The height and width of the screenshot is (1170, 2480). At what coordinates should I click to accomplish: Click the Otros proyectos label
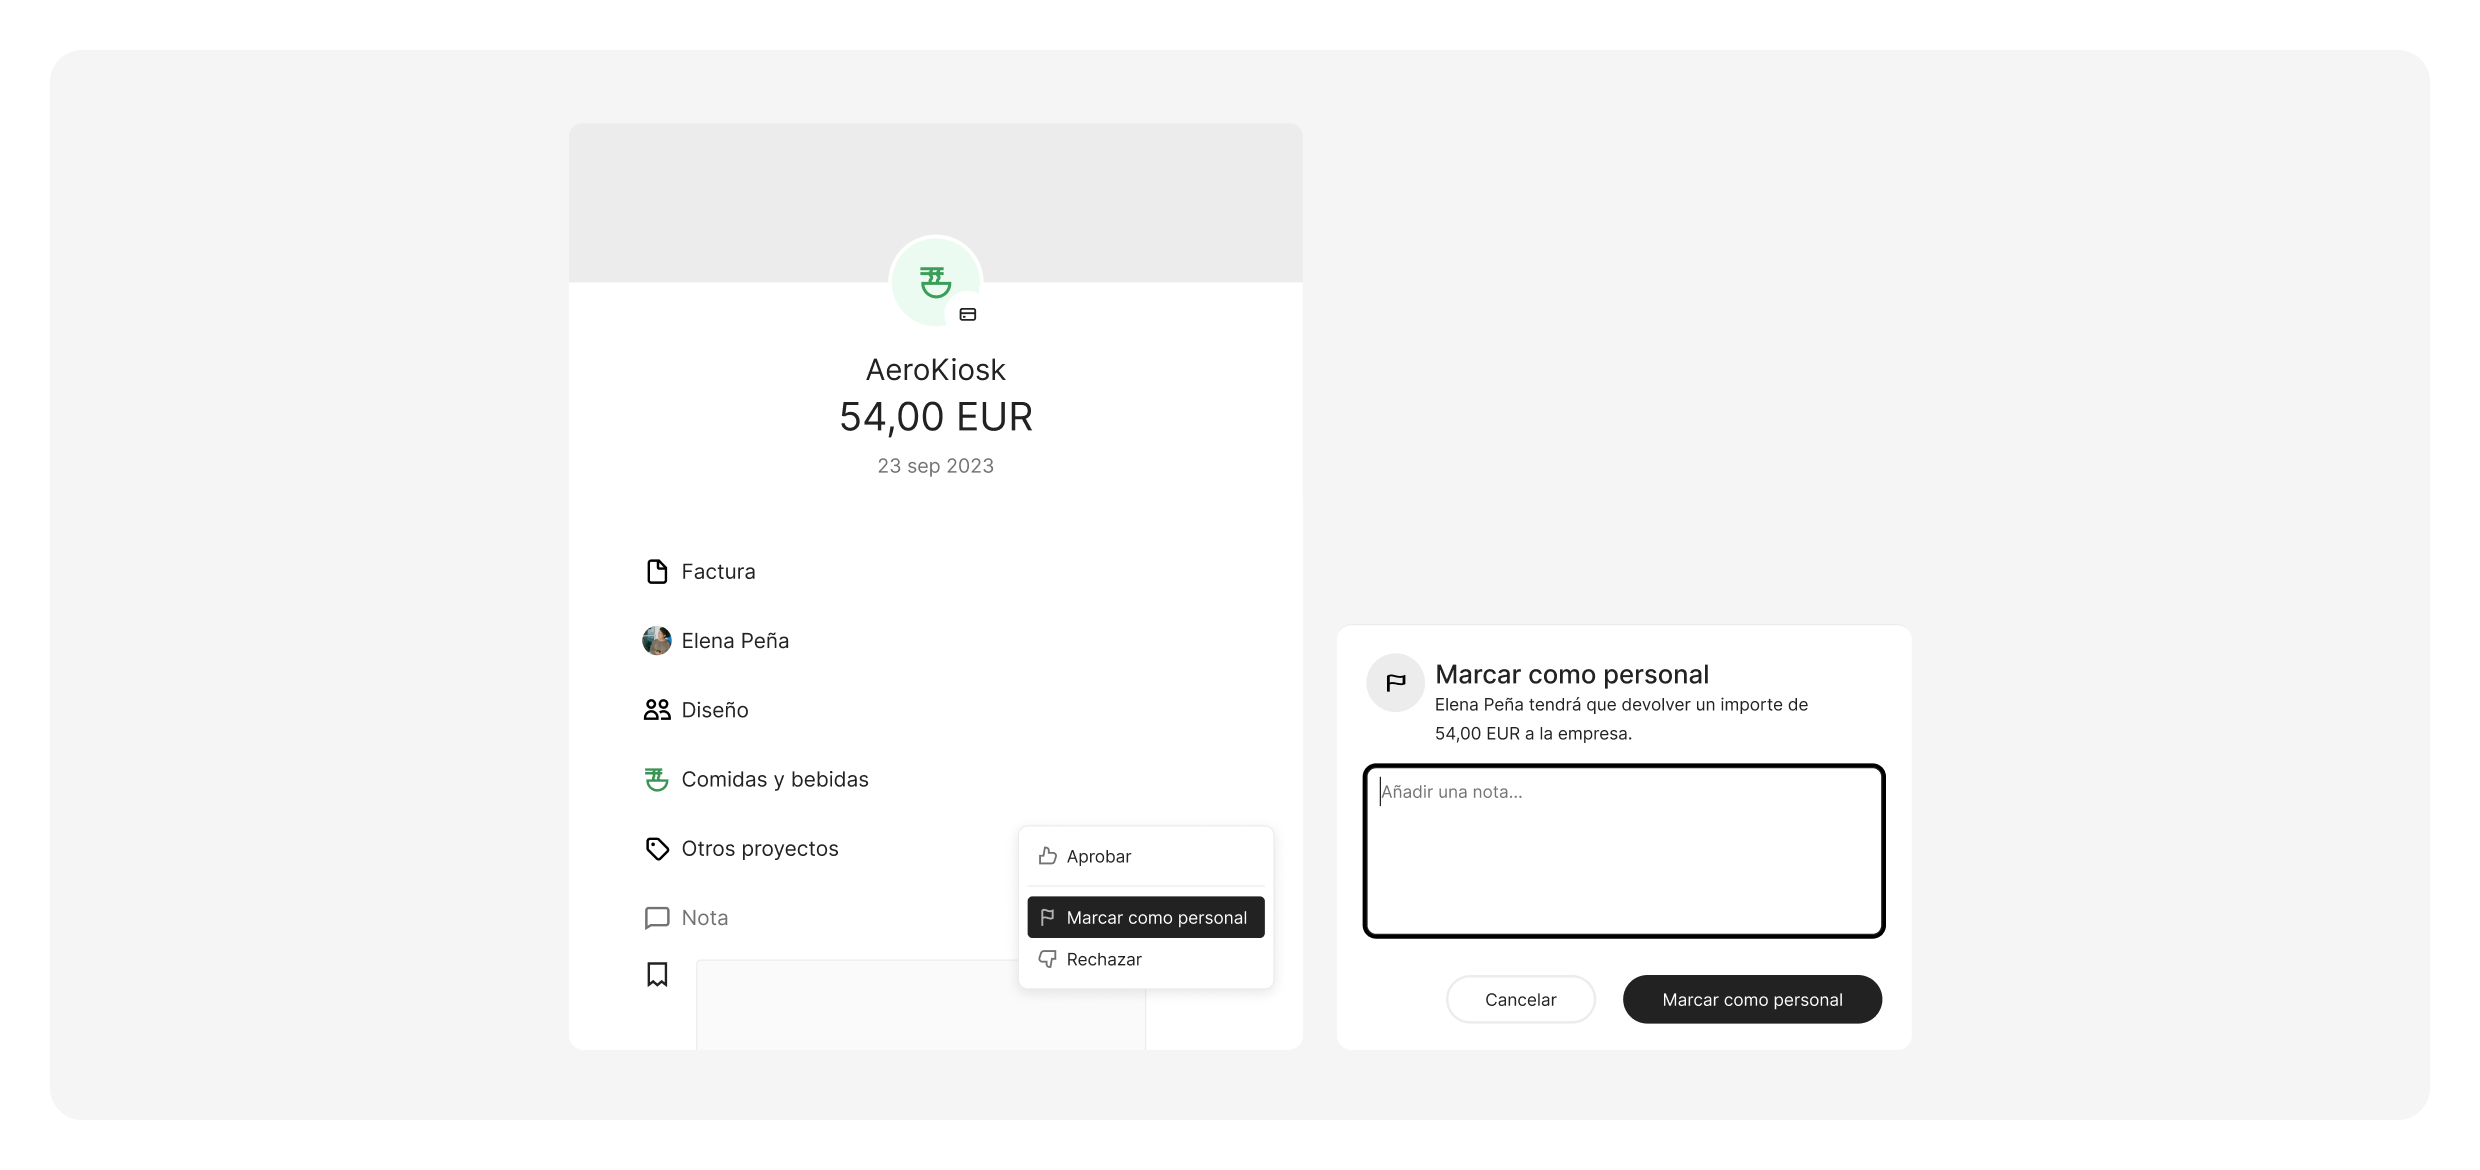coord(759,848)
